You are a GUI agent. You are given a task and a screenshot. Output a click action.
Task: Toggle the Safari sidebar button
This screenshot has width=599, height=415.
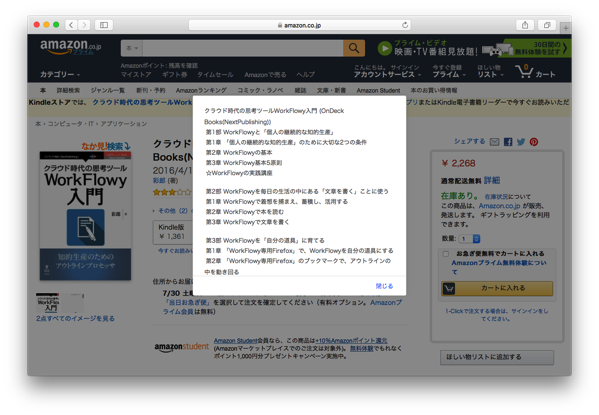tap(104, 25)
